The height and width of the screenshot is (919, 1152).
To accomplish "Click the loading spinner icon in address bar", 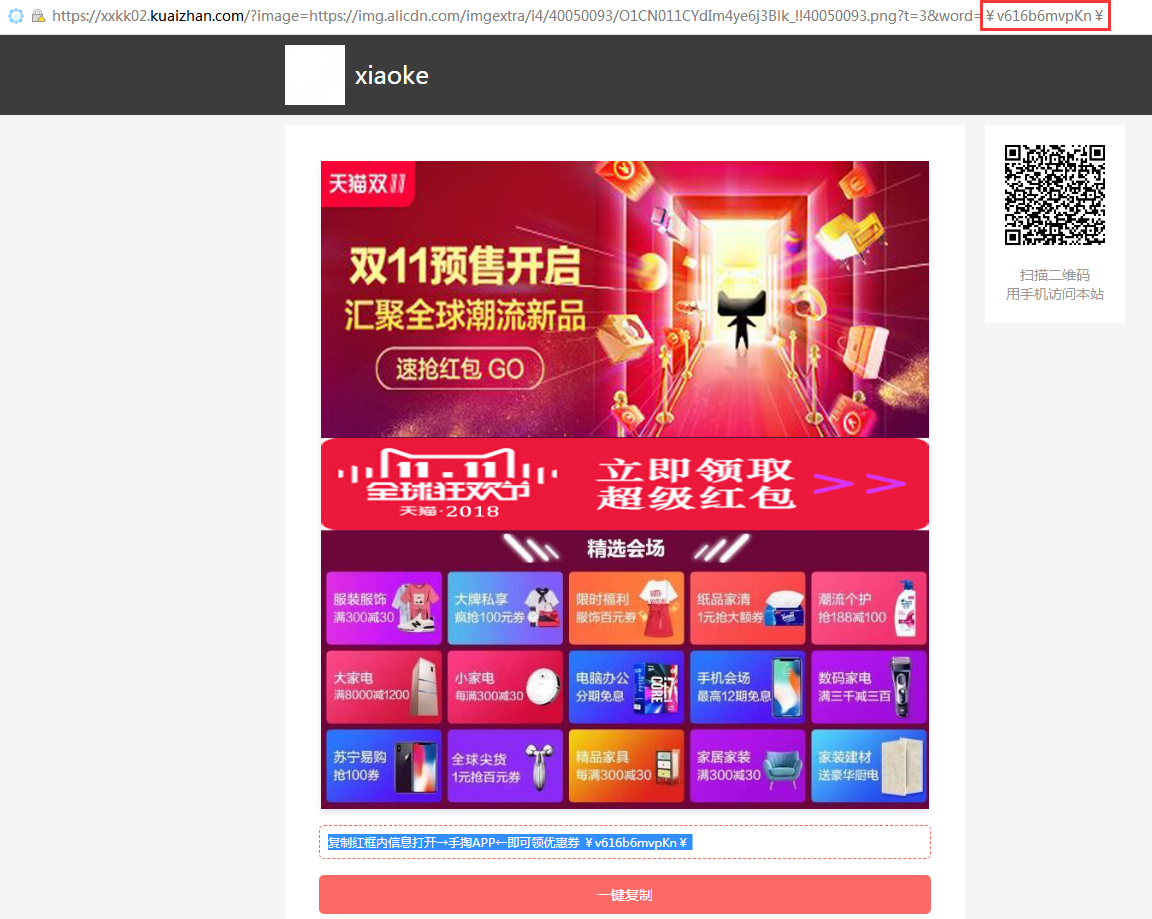I will click(x=16, y=15).
